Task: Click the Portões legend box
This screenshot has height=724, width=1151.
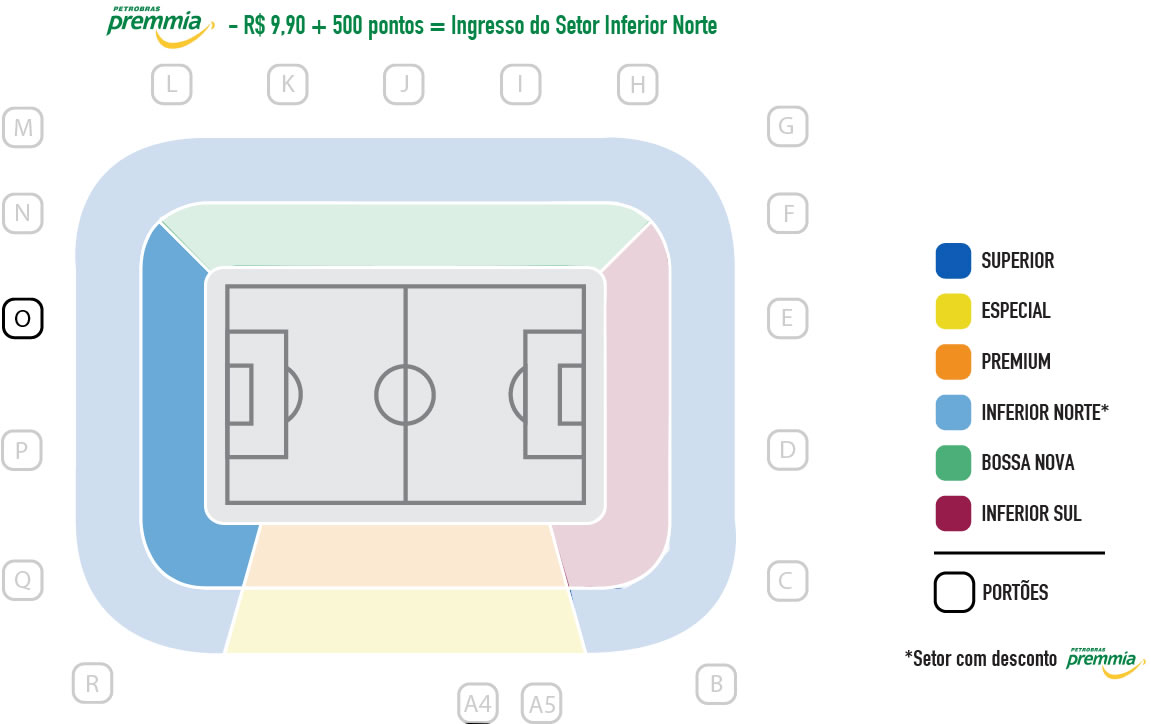Action: pos(954,592)
